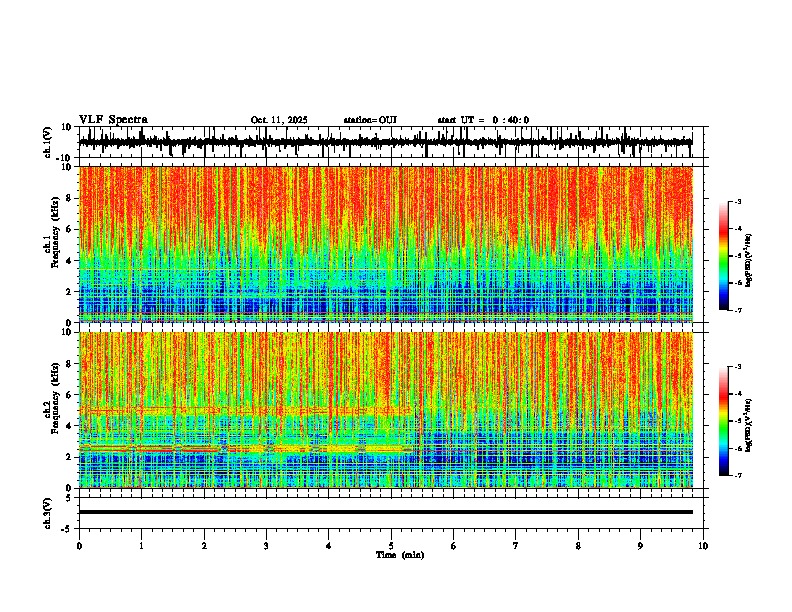792x612 pixels.
Task: Click the '-3' value on the ch.1 colorbar
Action: coord(737,201)
